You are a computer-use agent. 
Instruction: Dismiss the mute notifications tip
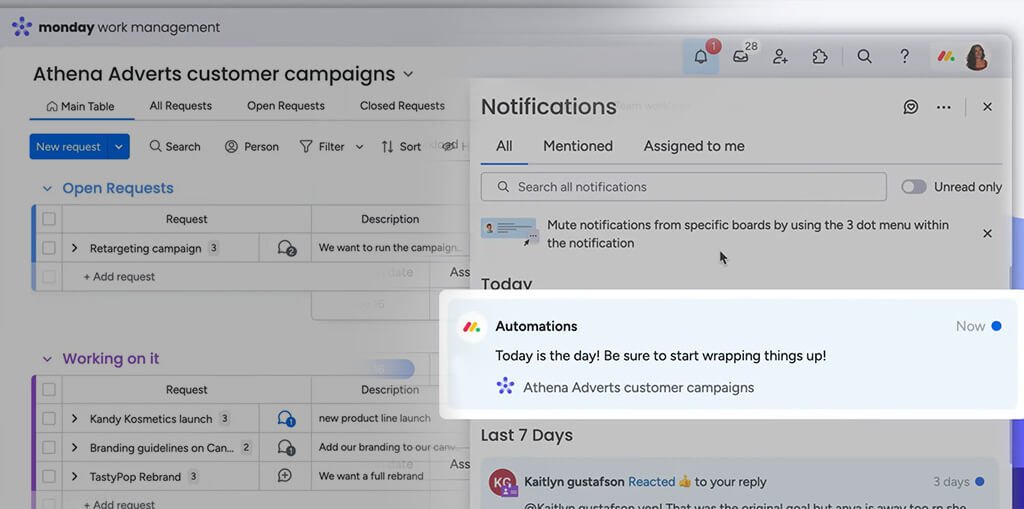[987, 233]
